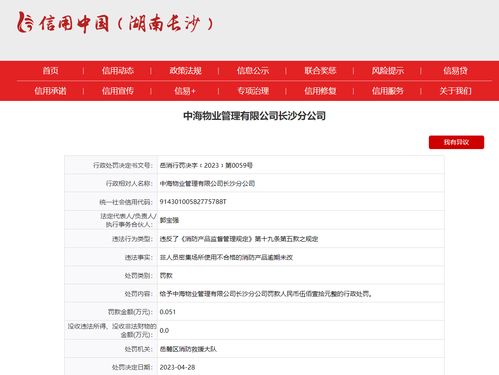Click the 罚款金额(万元) label

[x=130, y=312]
